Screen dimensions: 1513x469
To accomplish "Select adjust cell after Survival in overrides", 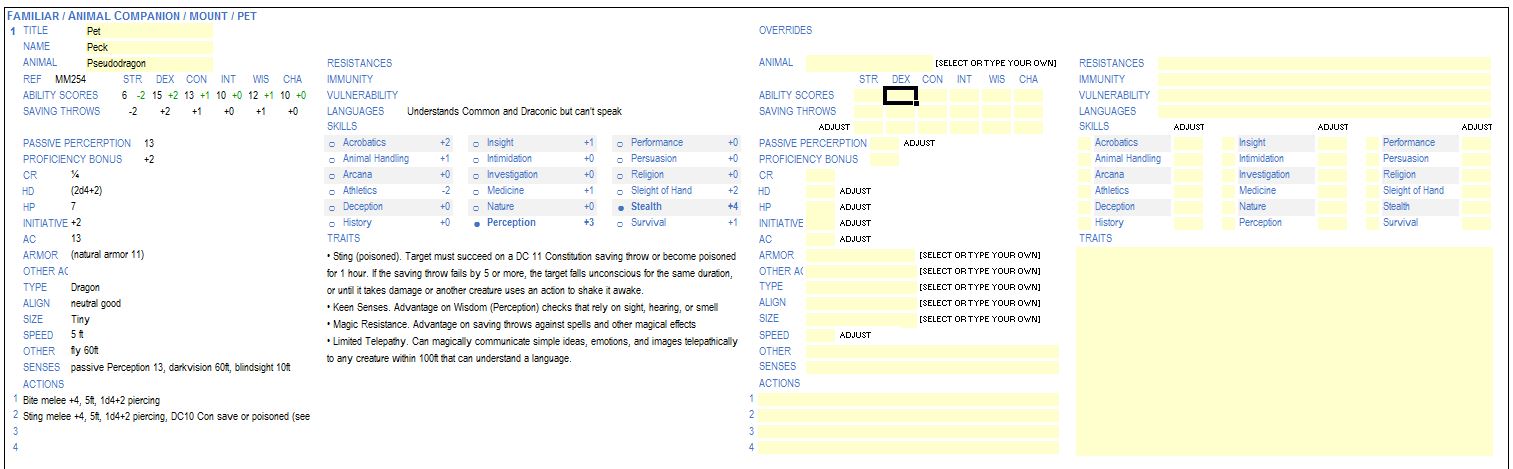I will 1476,223.
